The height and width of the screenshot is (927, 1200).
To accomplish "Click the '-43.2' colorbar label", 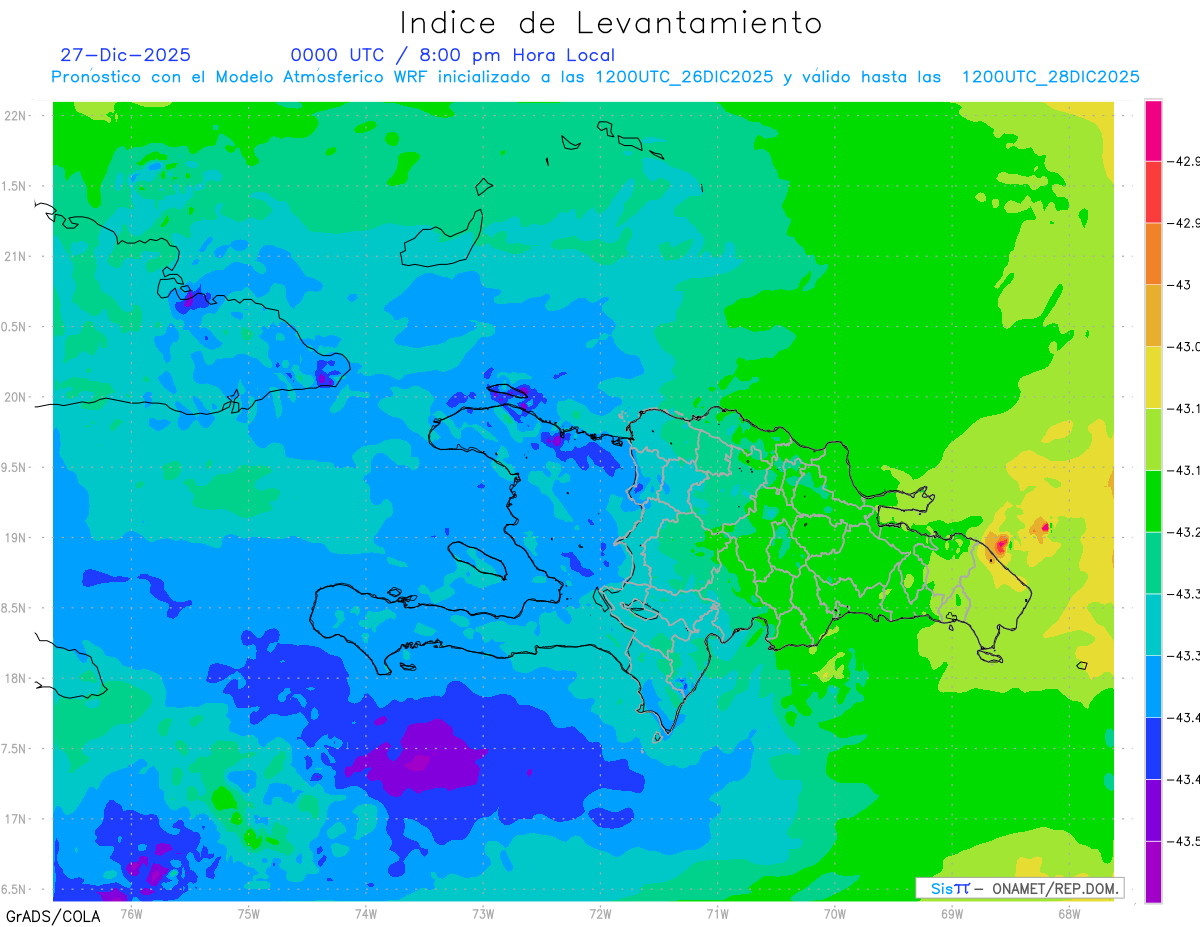I will (1184, 532).
